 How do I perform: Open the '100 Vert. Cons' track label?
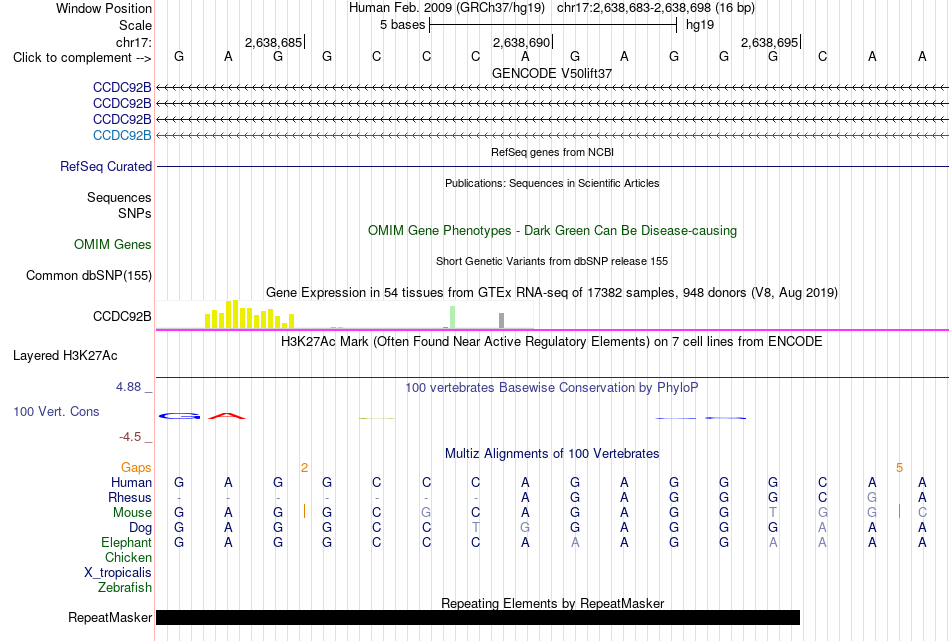[x=56, y=411]
